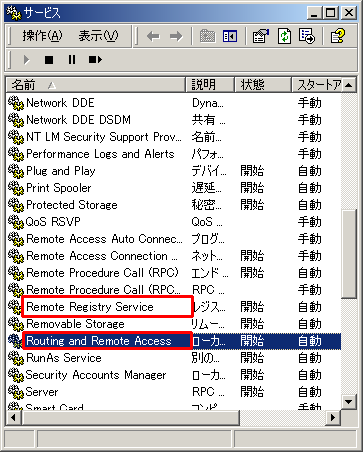This screenshot has width=363, height=452.
Task: Open the Help toolbar icon
Action: [337, 36]
